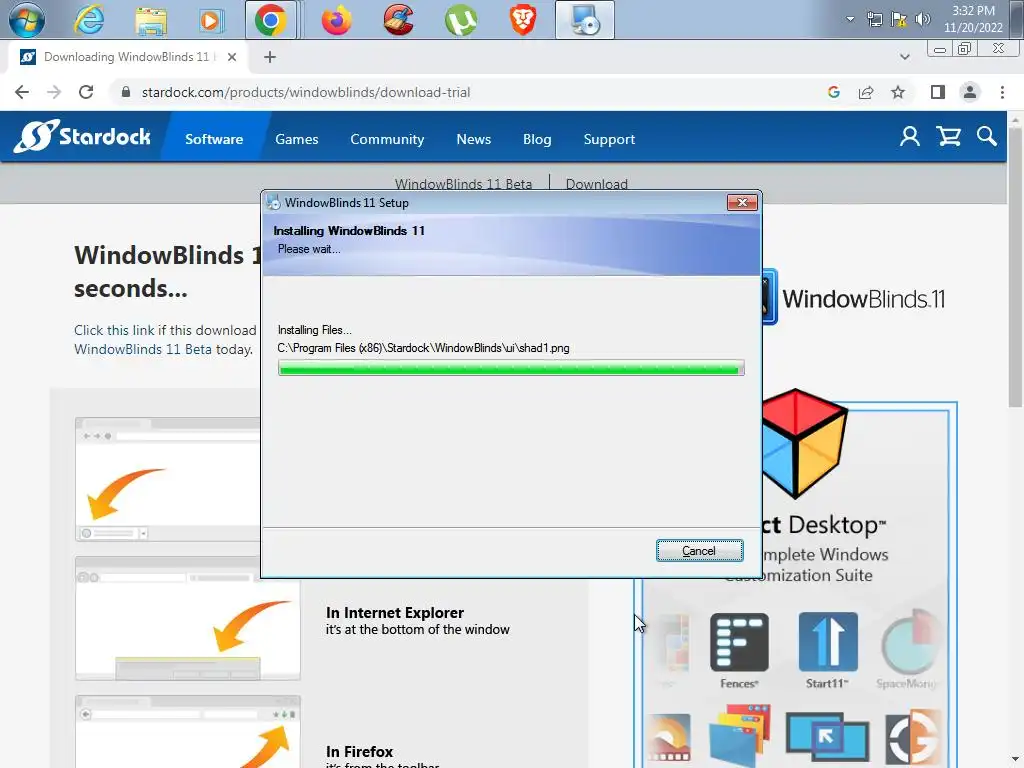Open the Object Desktop cube logo
Image resolution: width=1024 pixels, height=768 pixels.
[x=805, y=443]
